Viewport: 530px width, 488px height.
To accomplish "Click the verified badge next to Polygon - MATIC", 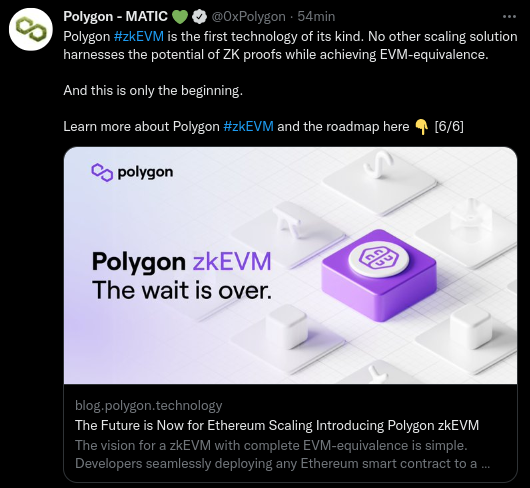I will click(199, 17).
